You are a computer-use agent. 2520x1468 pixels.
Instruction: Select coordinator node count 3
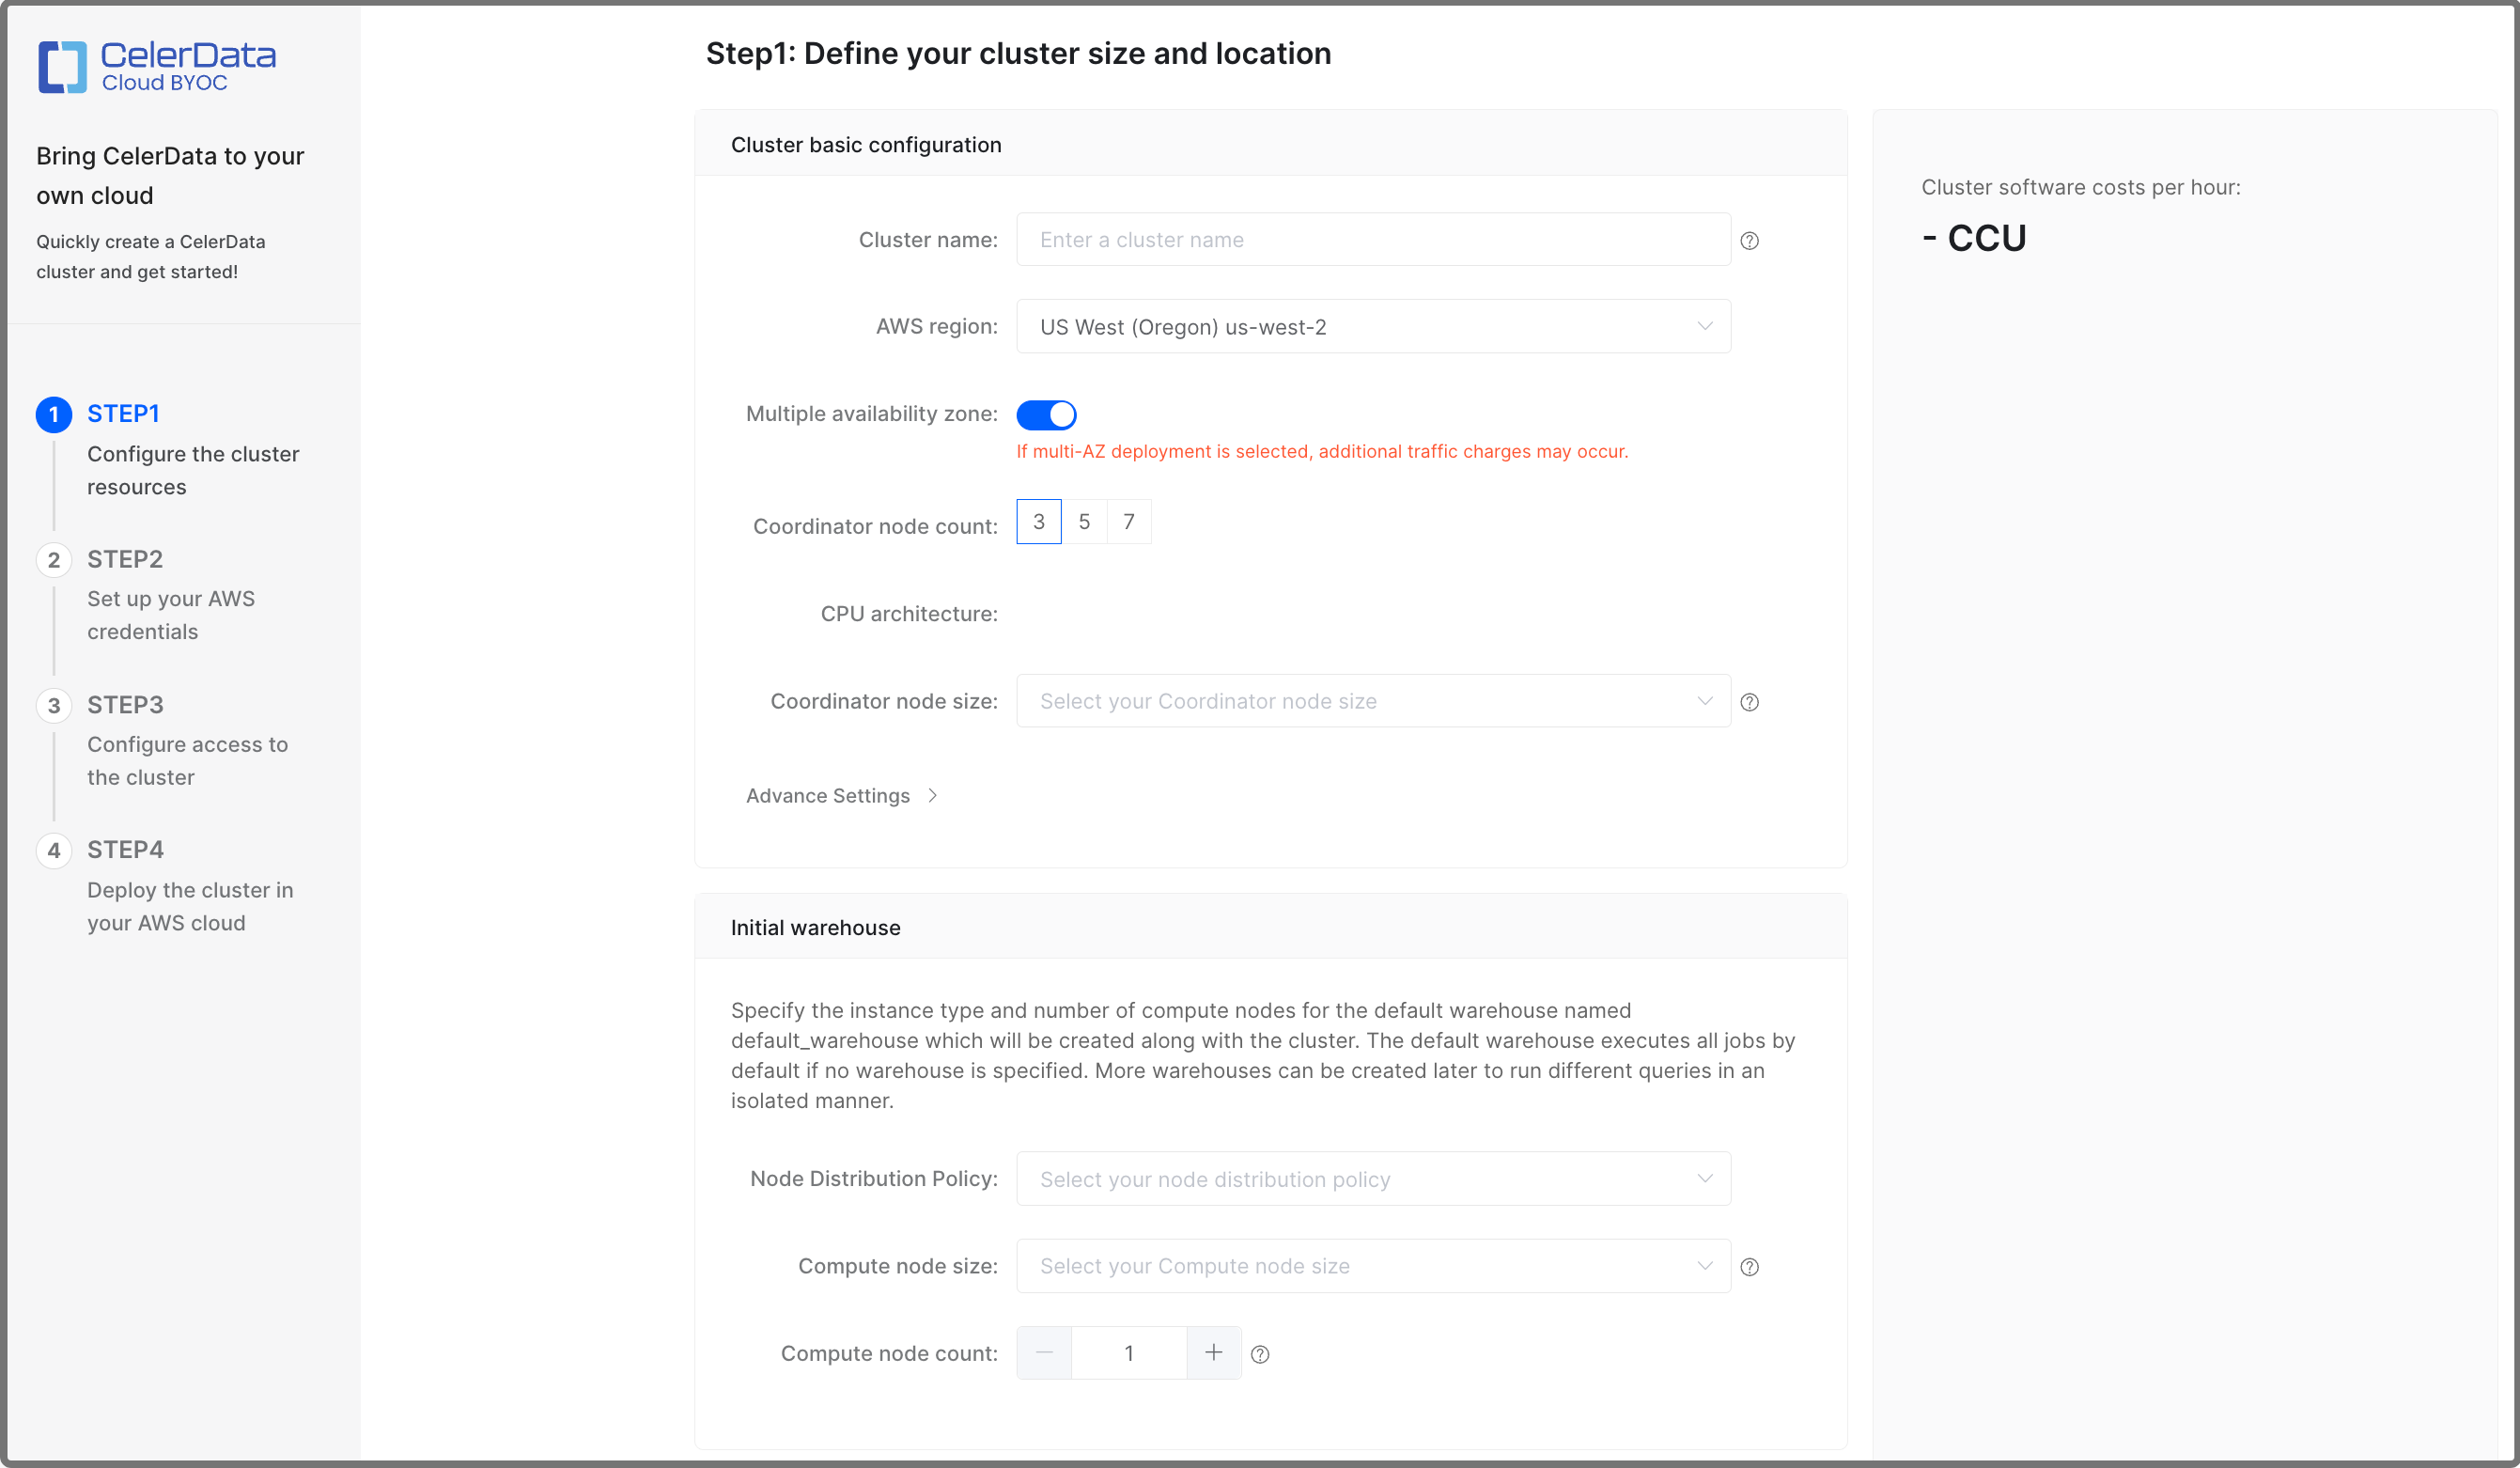click(1038, 522)
